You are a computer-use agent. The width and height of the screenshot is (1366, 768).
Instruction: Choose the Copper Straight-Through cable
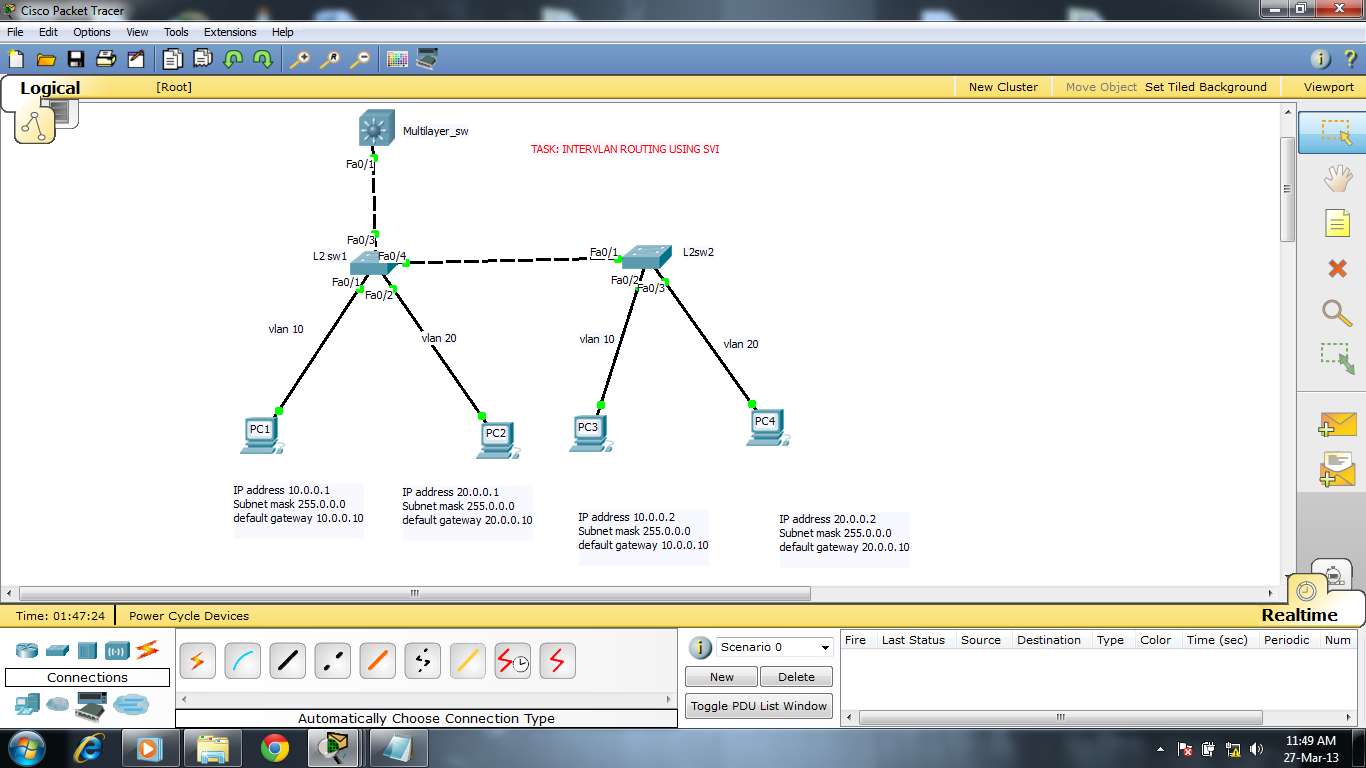coord(287,660)
